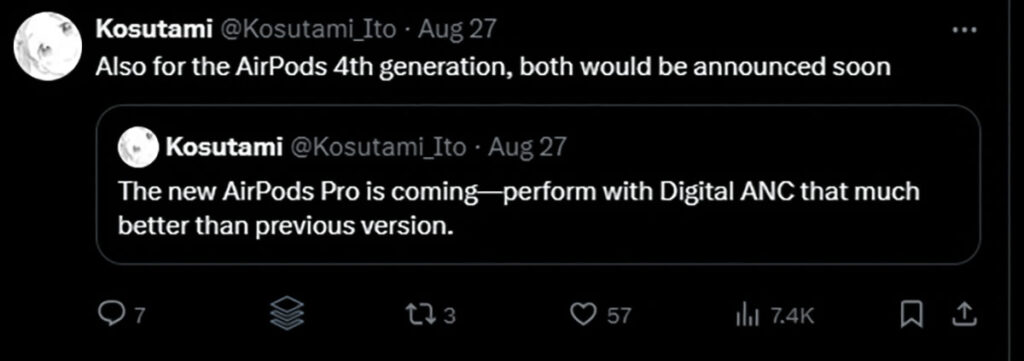1024x361 pixels.
Task: Open the quoted tweet about AirPods Pro
Action: click(x=538, y=185)
